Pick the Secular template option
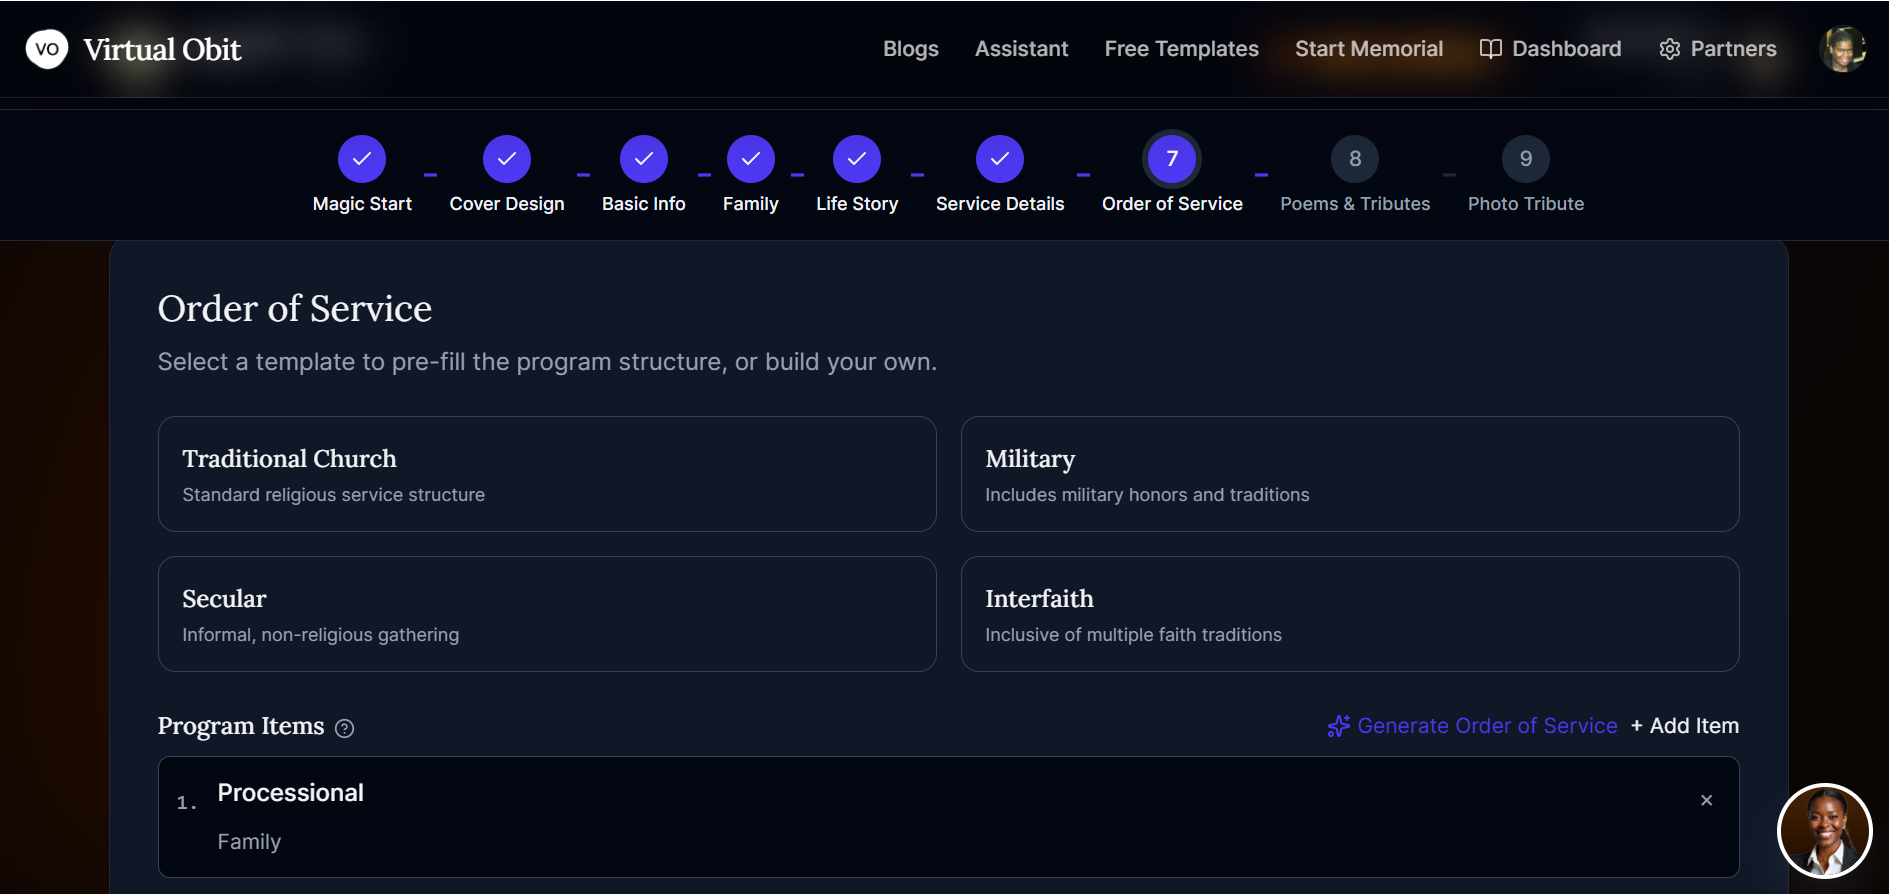The image size is (1889, 894). coord(547,614)
